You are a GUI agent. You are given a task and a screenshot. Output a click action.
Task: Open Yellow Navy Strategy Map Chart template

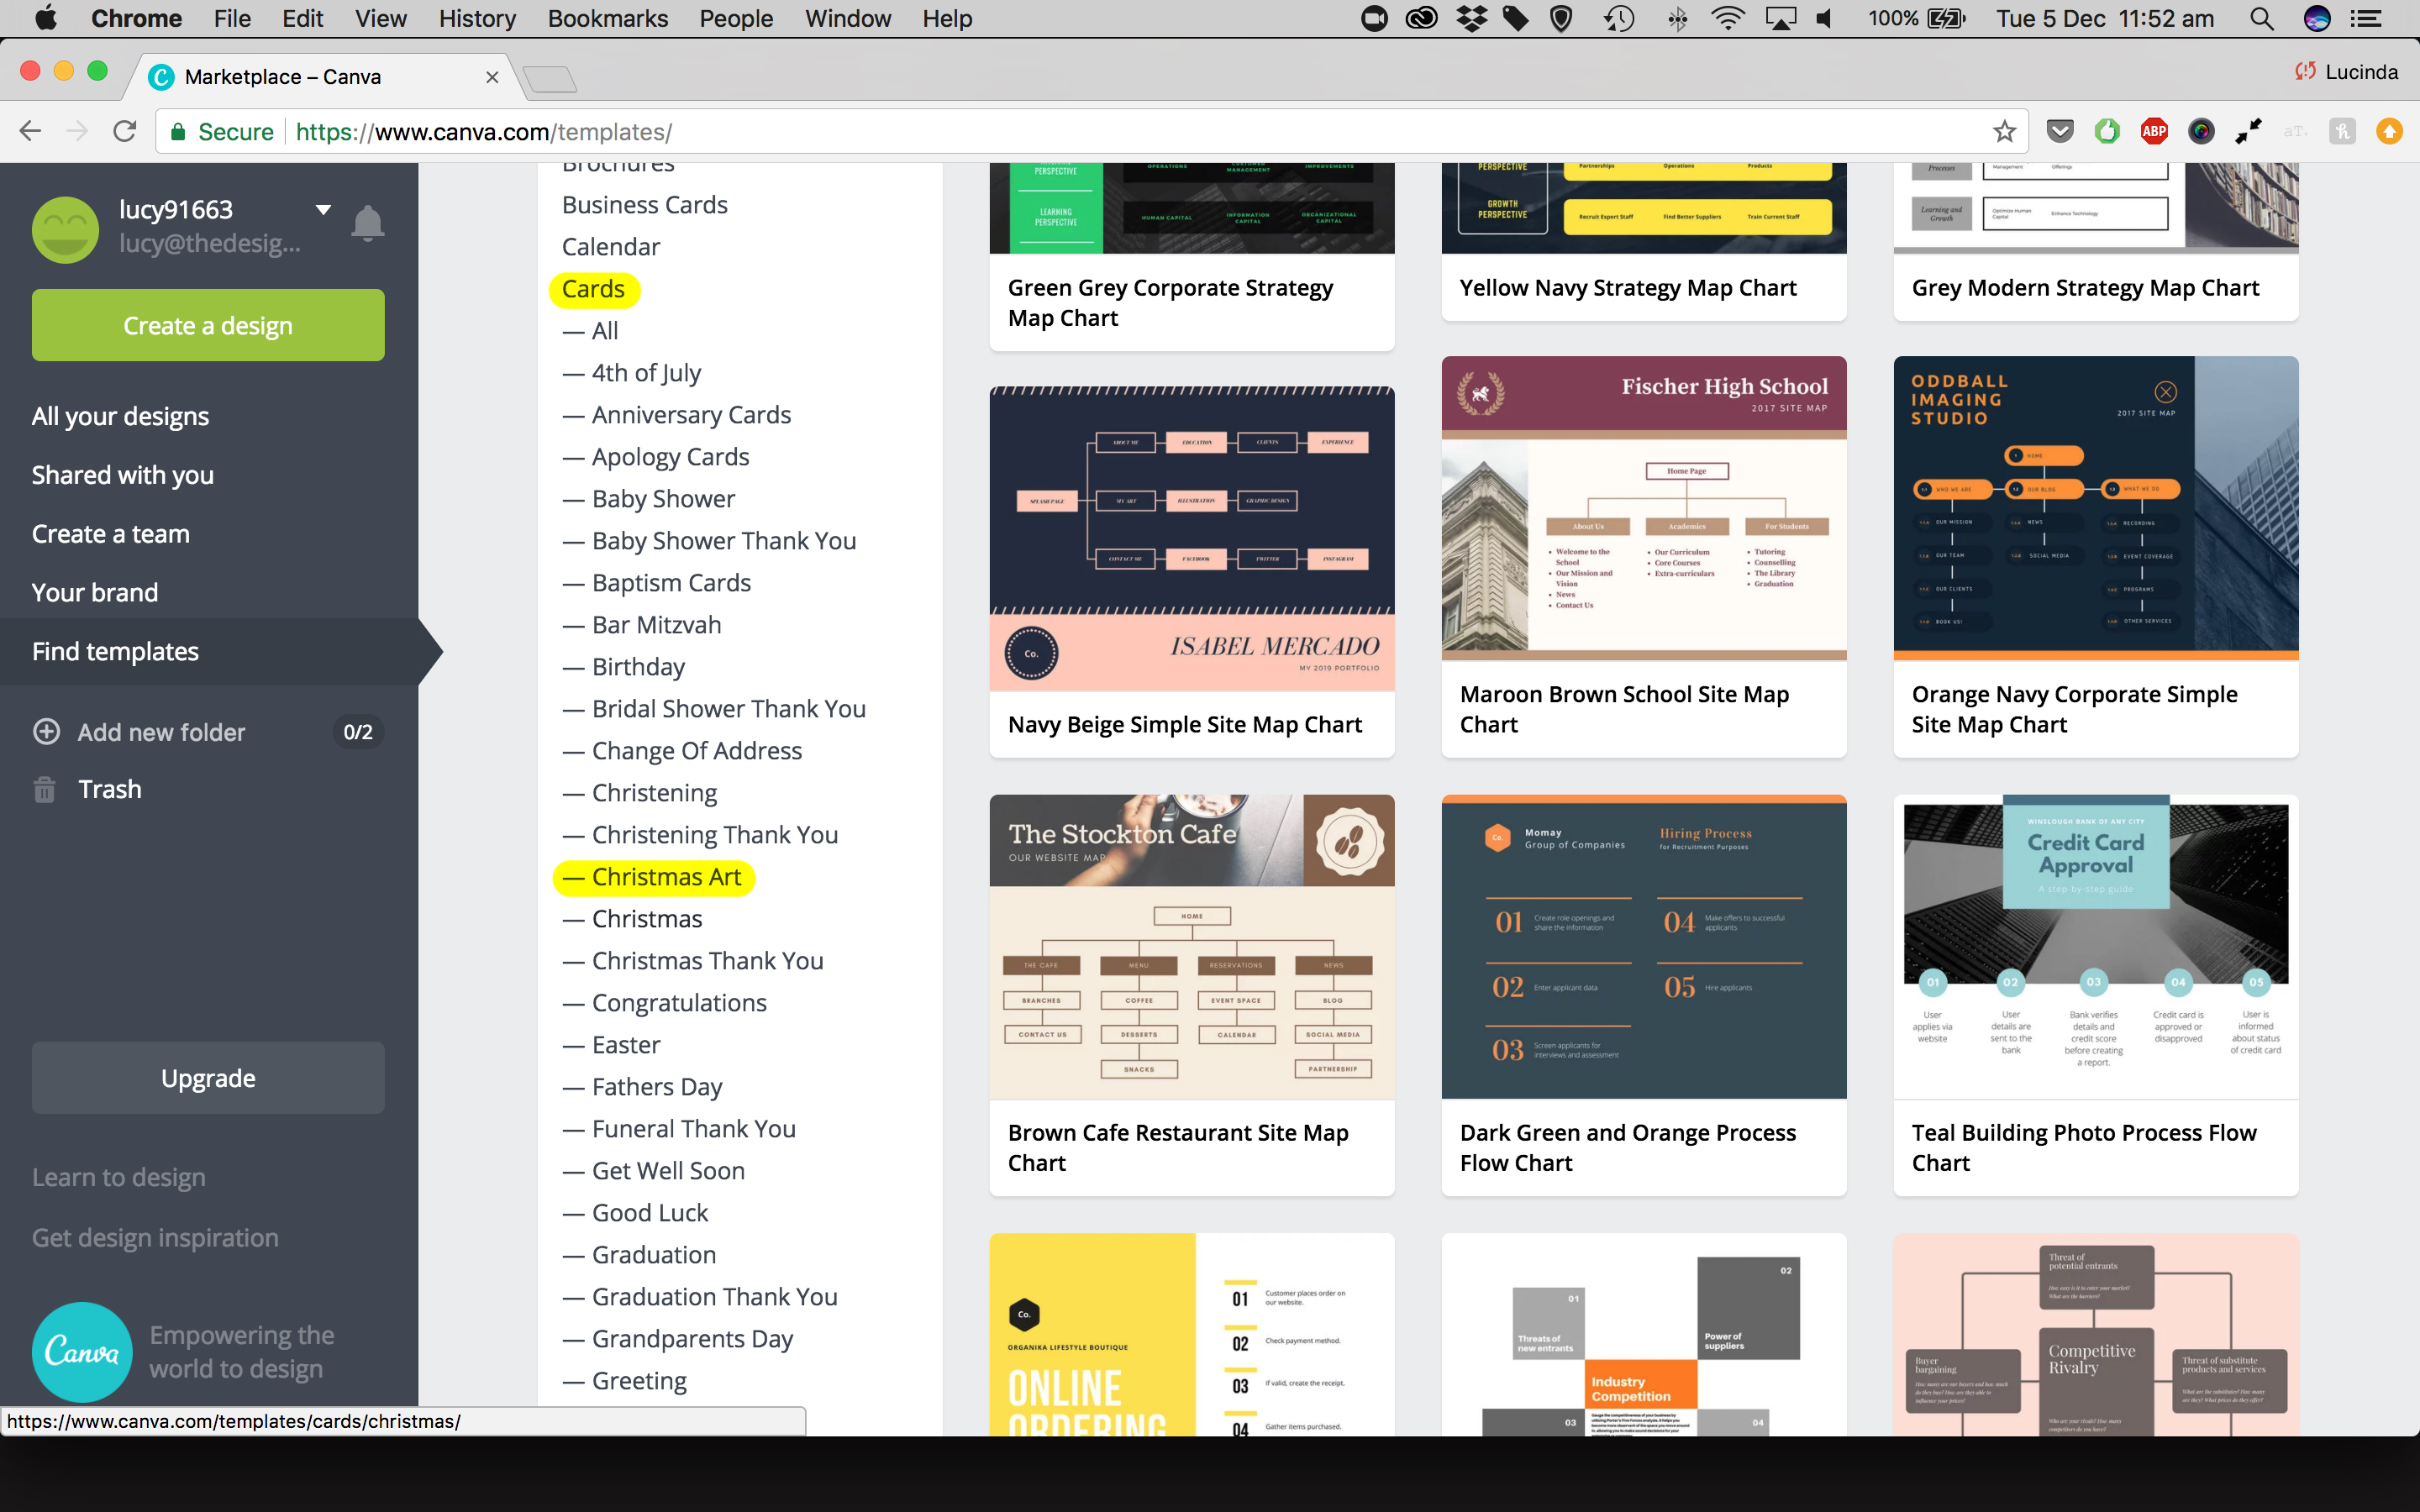point(1644,242)
